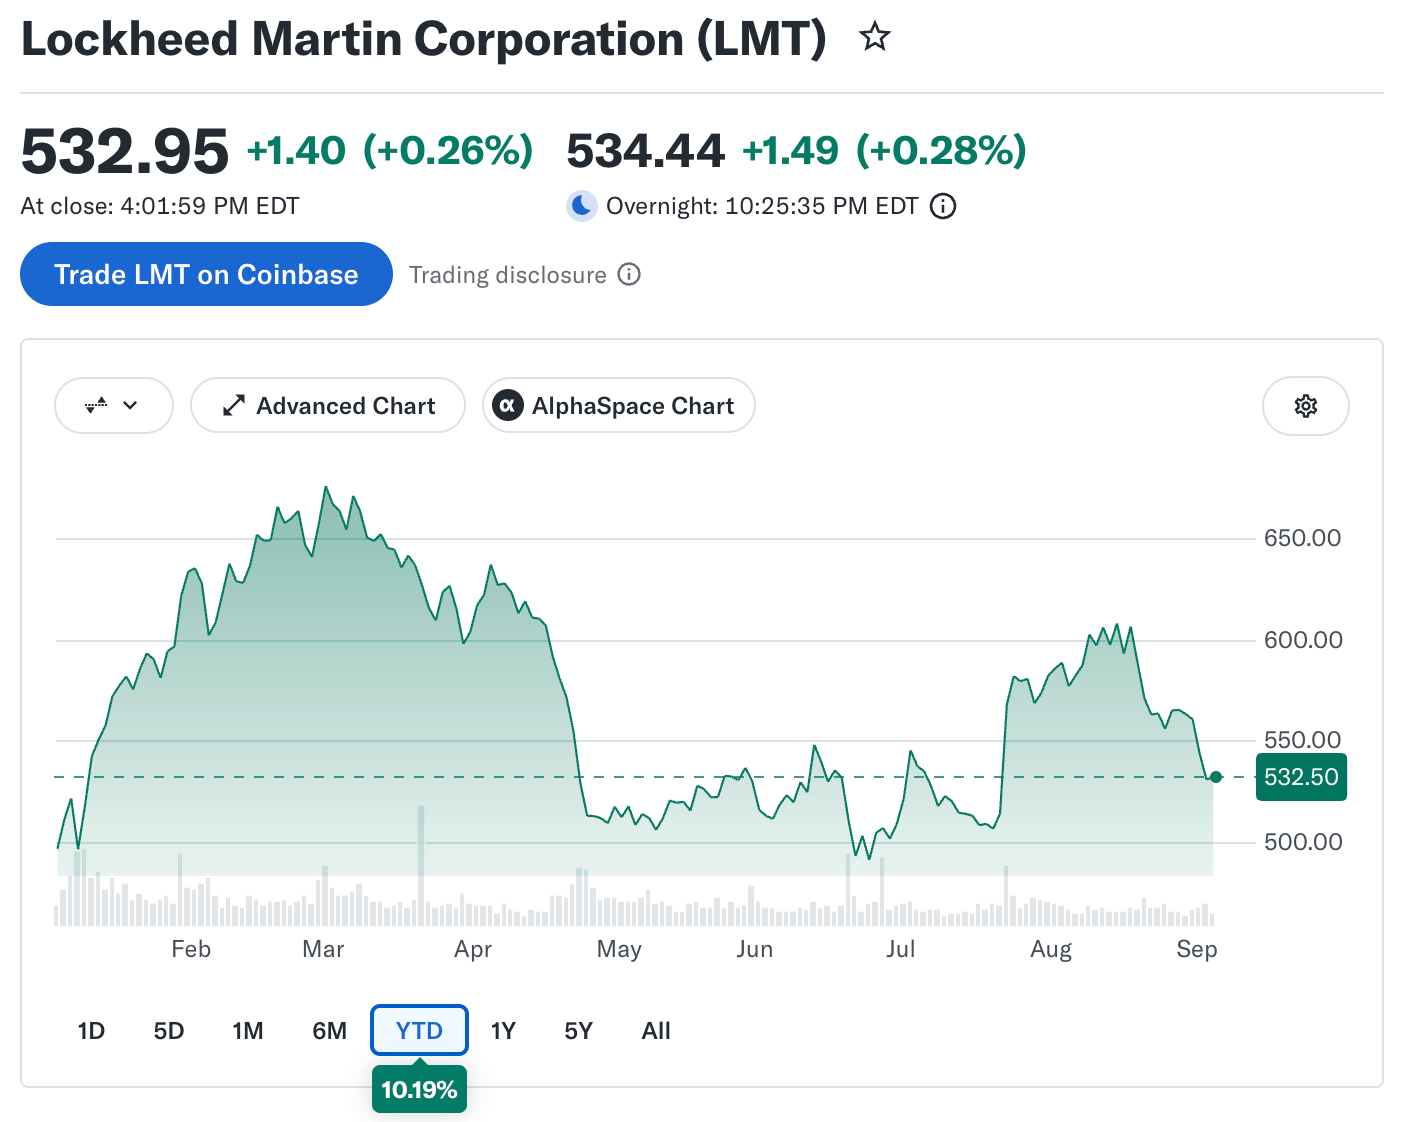Click the current price endpoint dot on chart

point(1216,777)
